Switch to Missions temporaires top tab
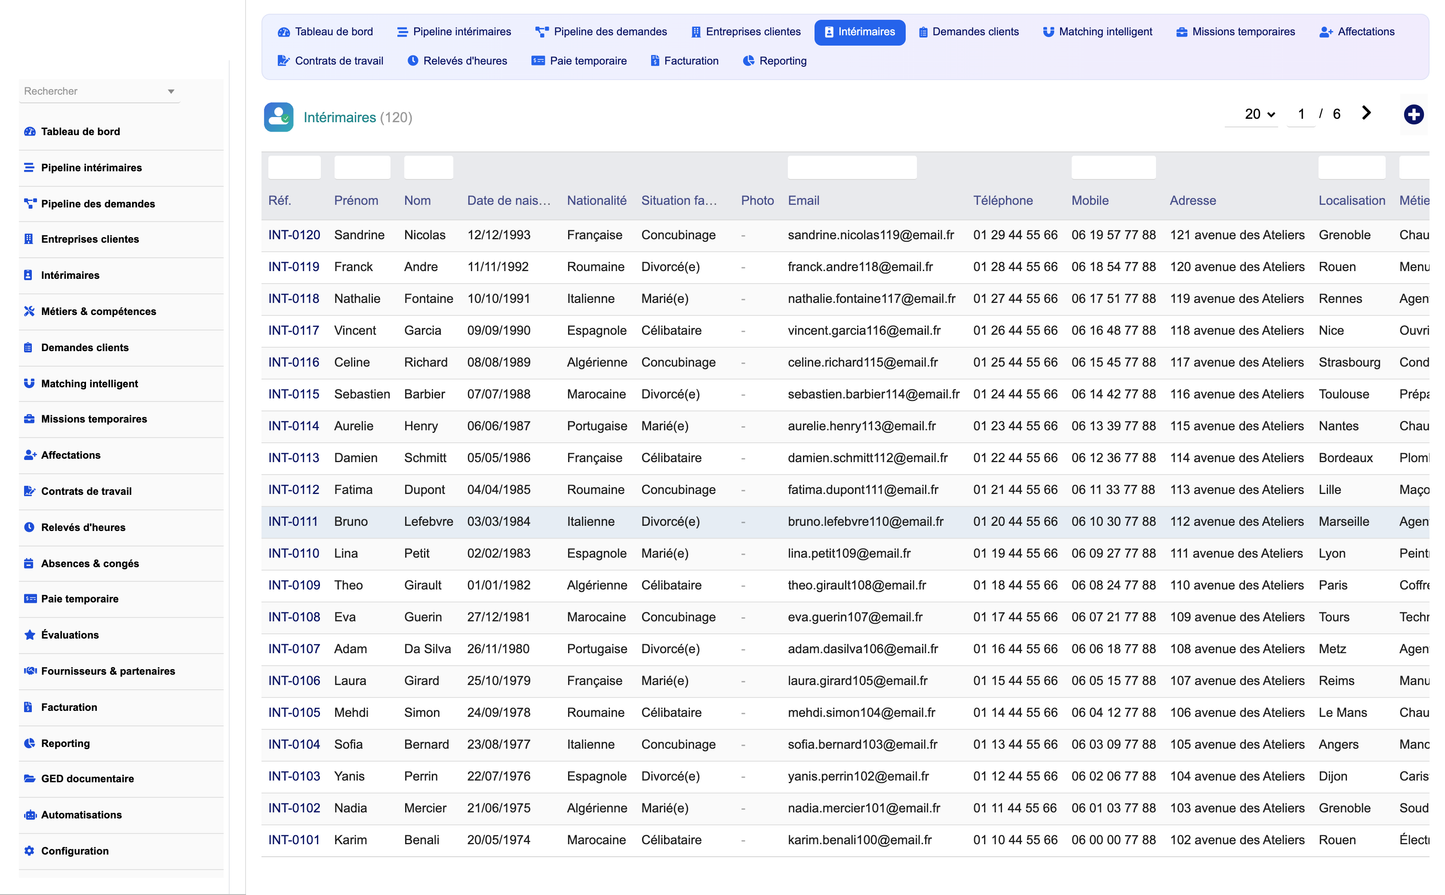Viewport: 1445px width, 895px height. 1235,32
